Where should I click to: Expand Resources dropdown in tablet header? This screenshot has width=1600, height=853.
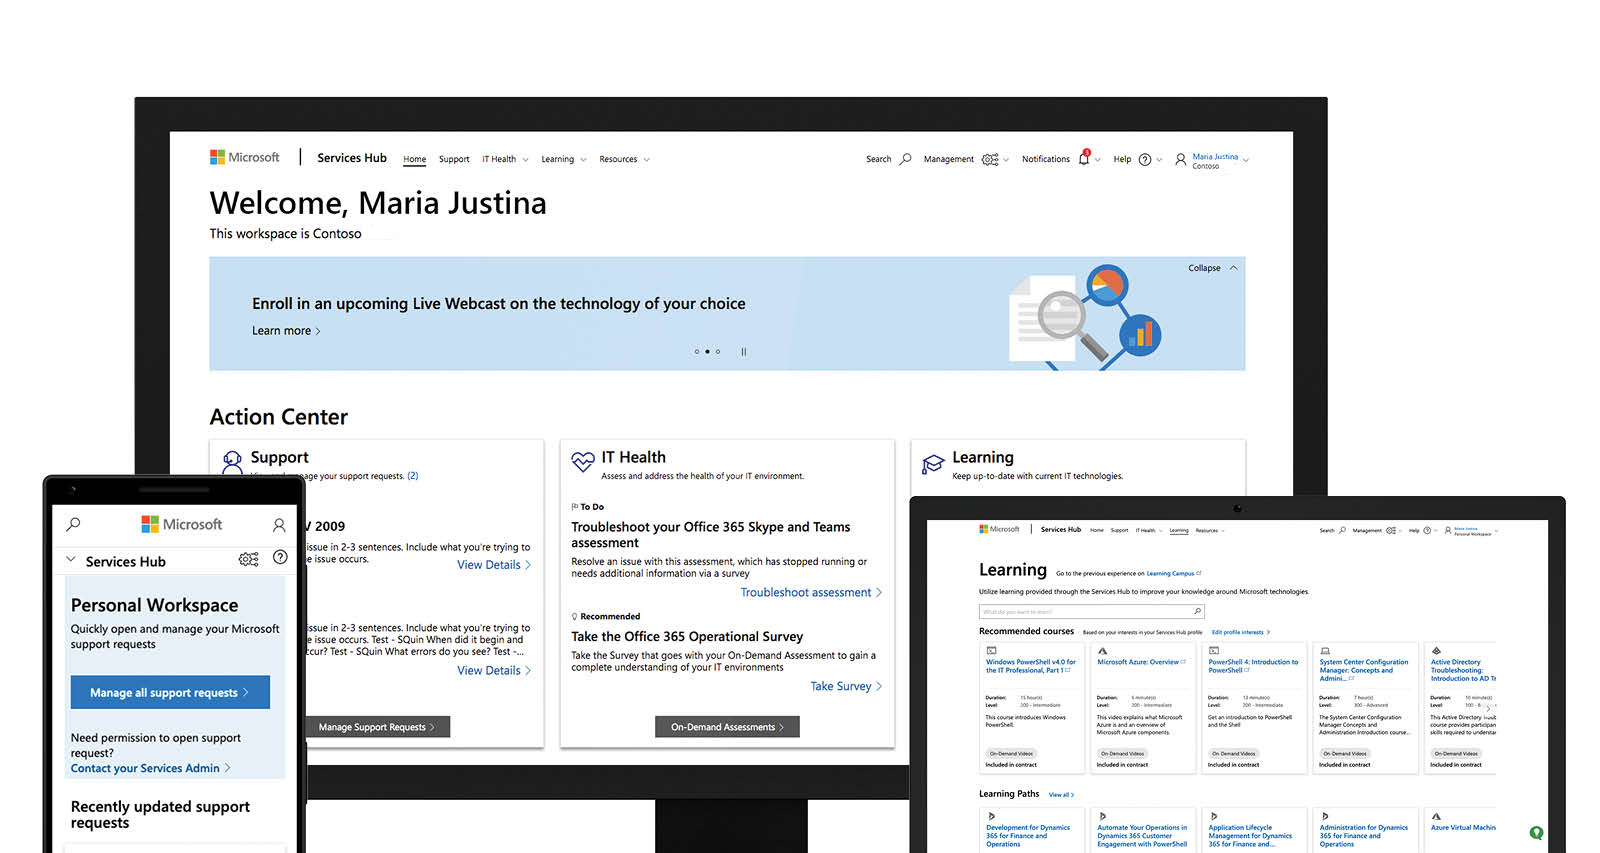1222,531
